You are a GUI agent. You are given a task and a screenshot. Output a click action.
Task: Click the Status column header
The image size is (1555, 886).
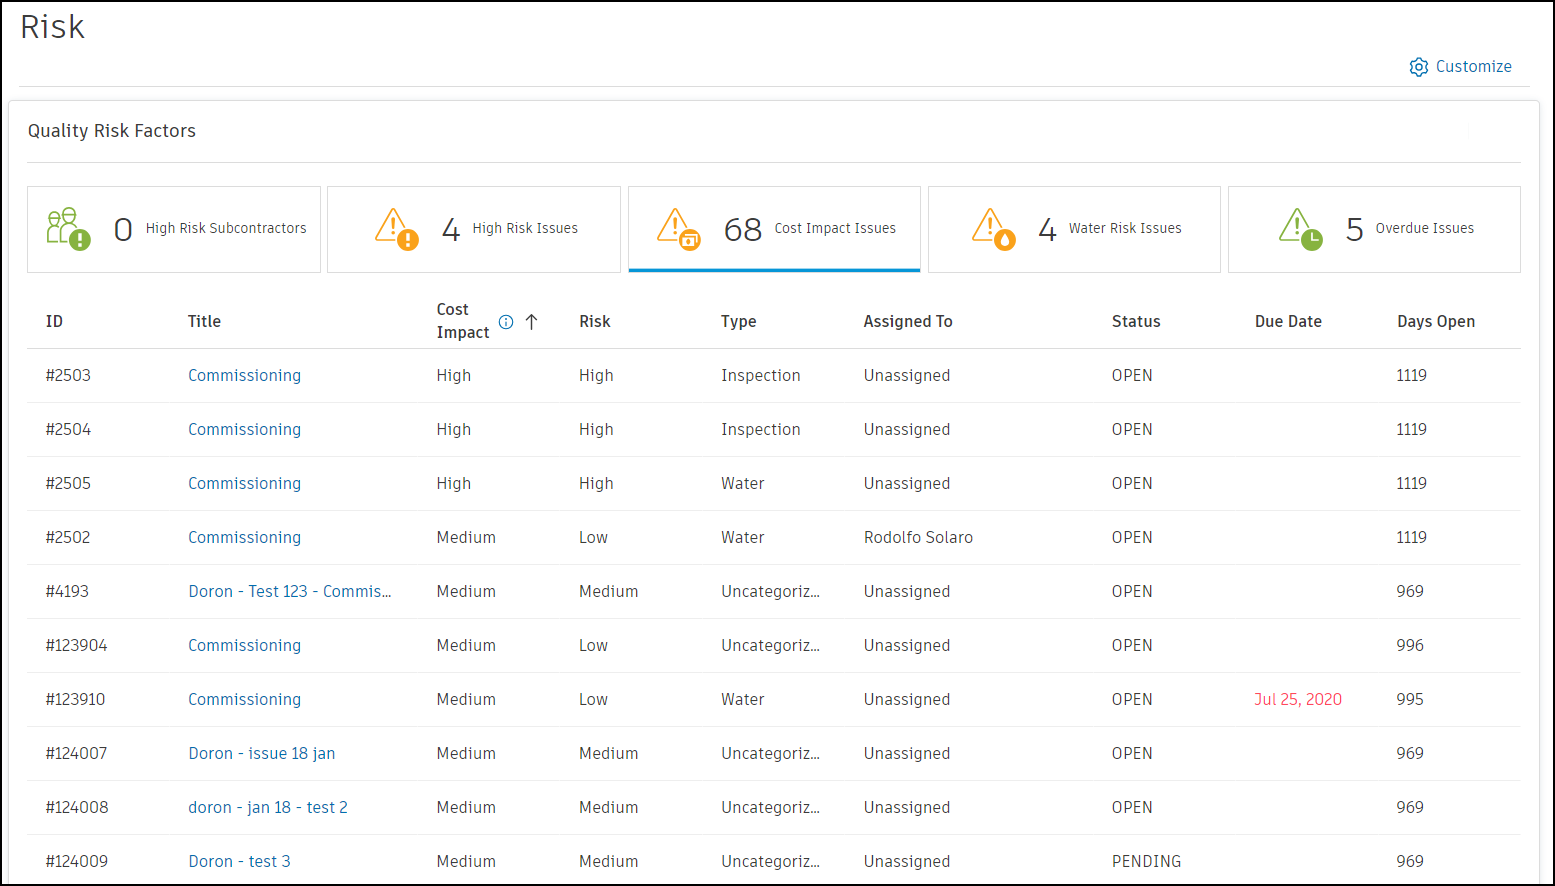1136,322
